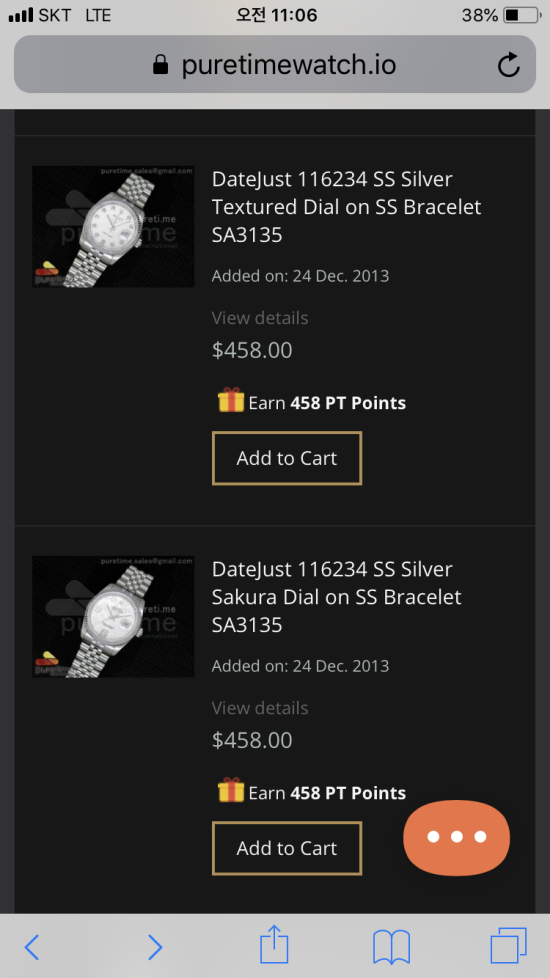Viewport: 550px width, 978px height.
Task: Tap the padlock icon in address bar
Action: [160, 65]
